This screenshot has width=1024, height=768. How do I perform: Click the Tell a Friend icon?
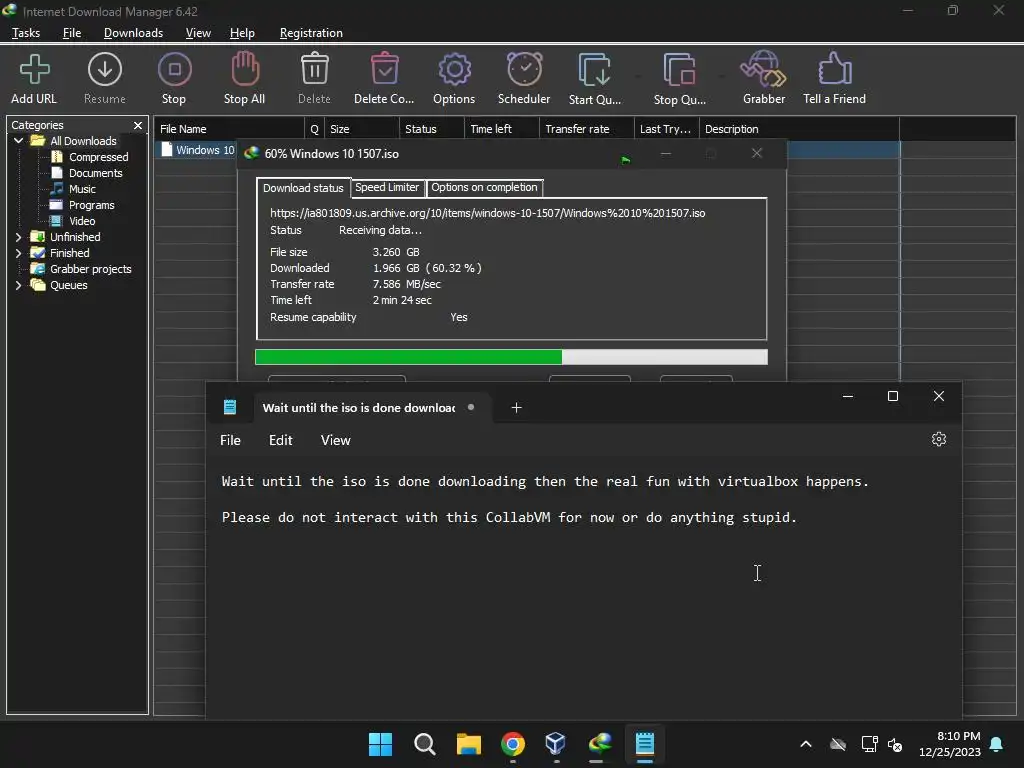click(x=834, y=69)
